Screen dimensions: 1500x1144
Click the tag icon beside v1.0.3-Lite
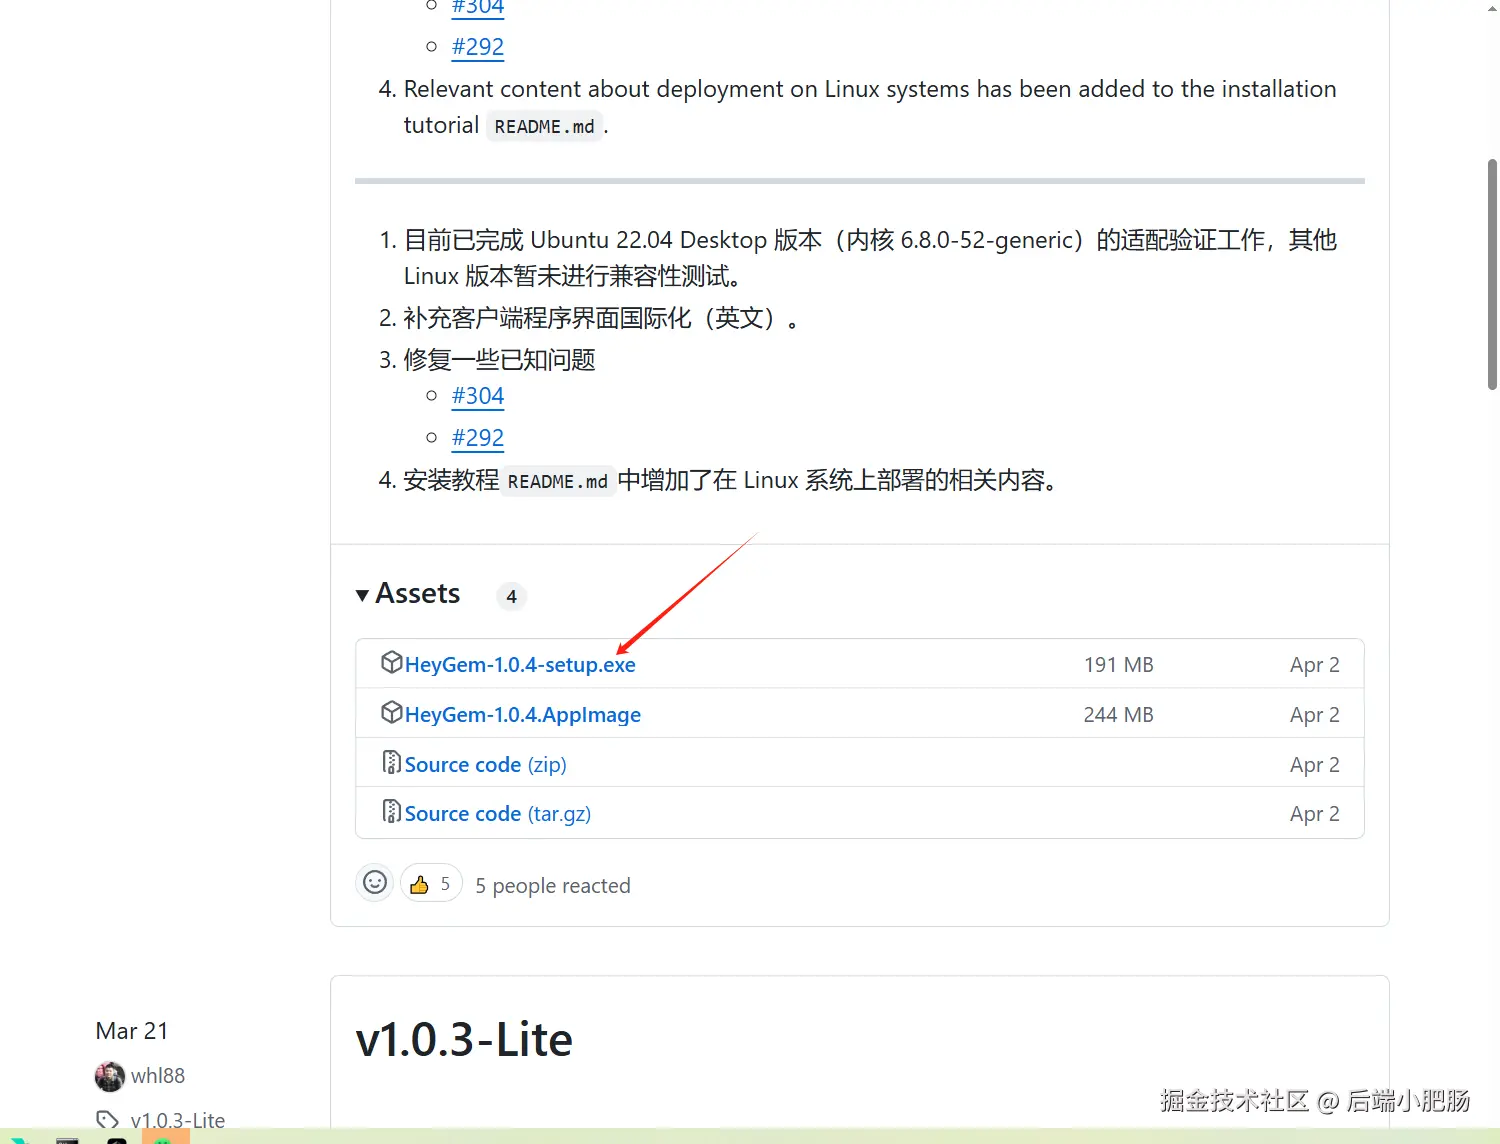pyautogui.click(x=107, y=1121)
